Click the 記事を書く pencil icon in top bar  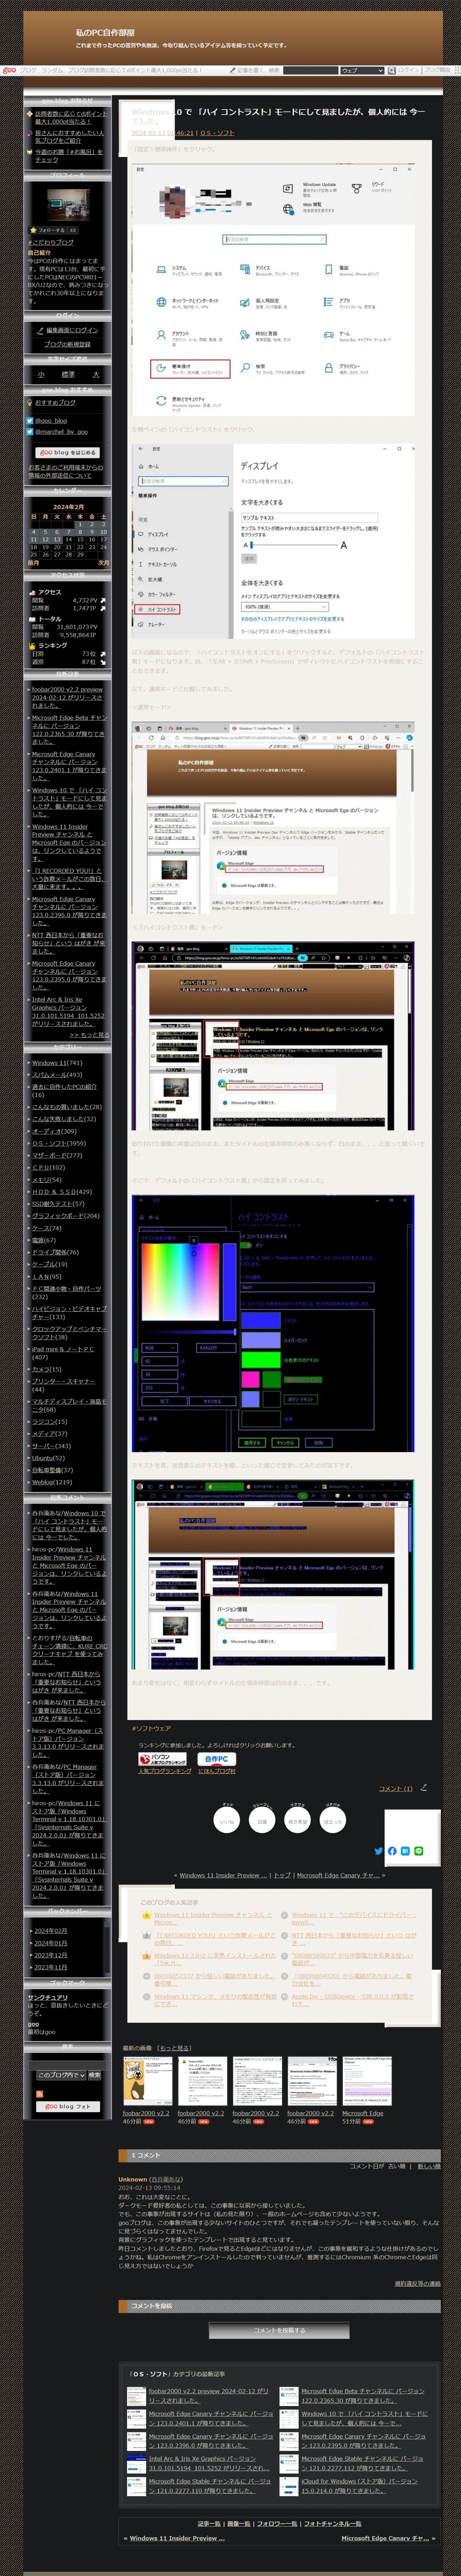(232, 71)
